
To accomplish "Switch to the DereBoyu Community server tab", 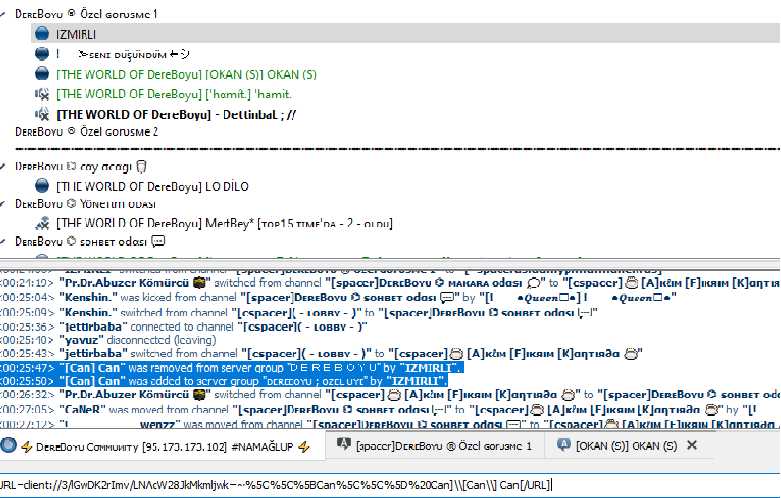I will pos(162,446).
